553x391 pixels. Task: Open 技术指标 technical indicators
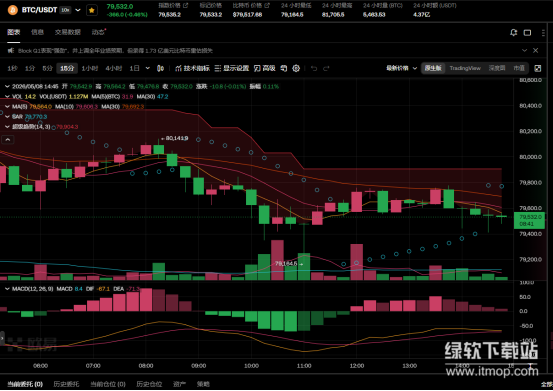coord(192,68)
